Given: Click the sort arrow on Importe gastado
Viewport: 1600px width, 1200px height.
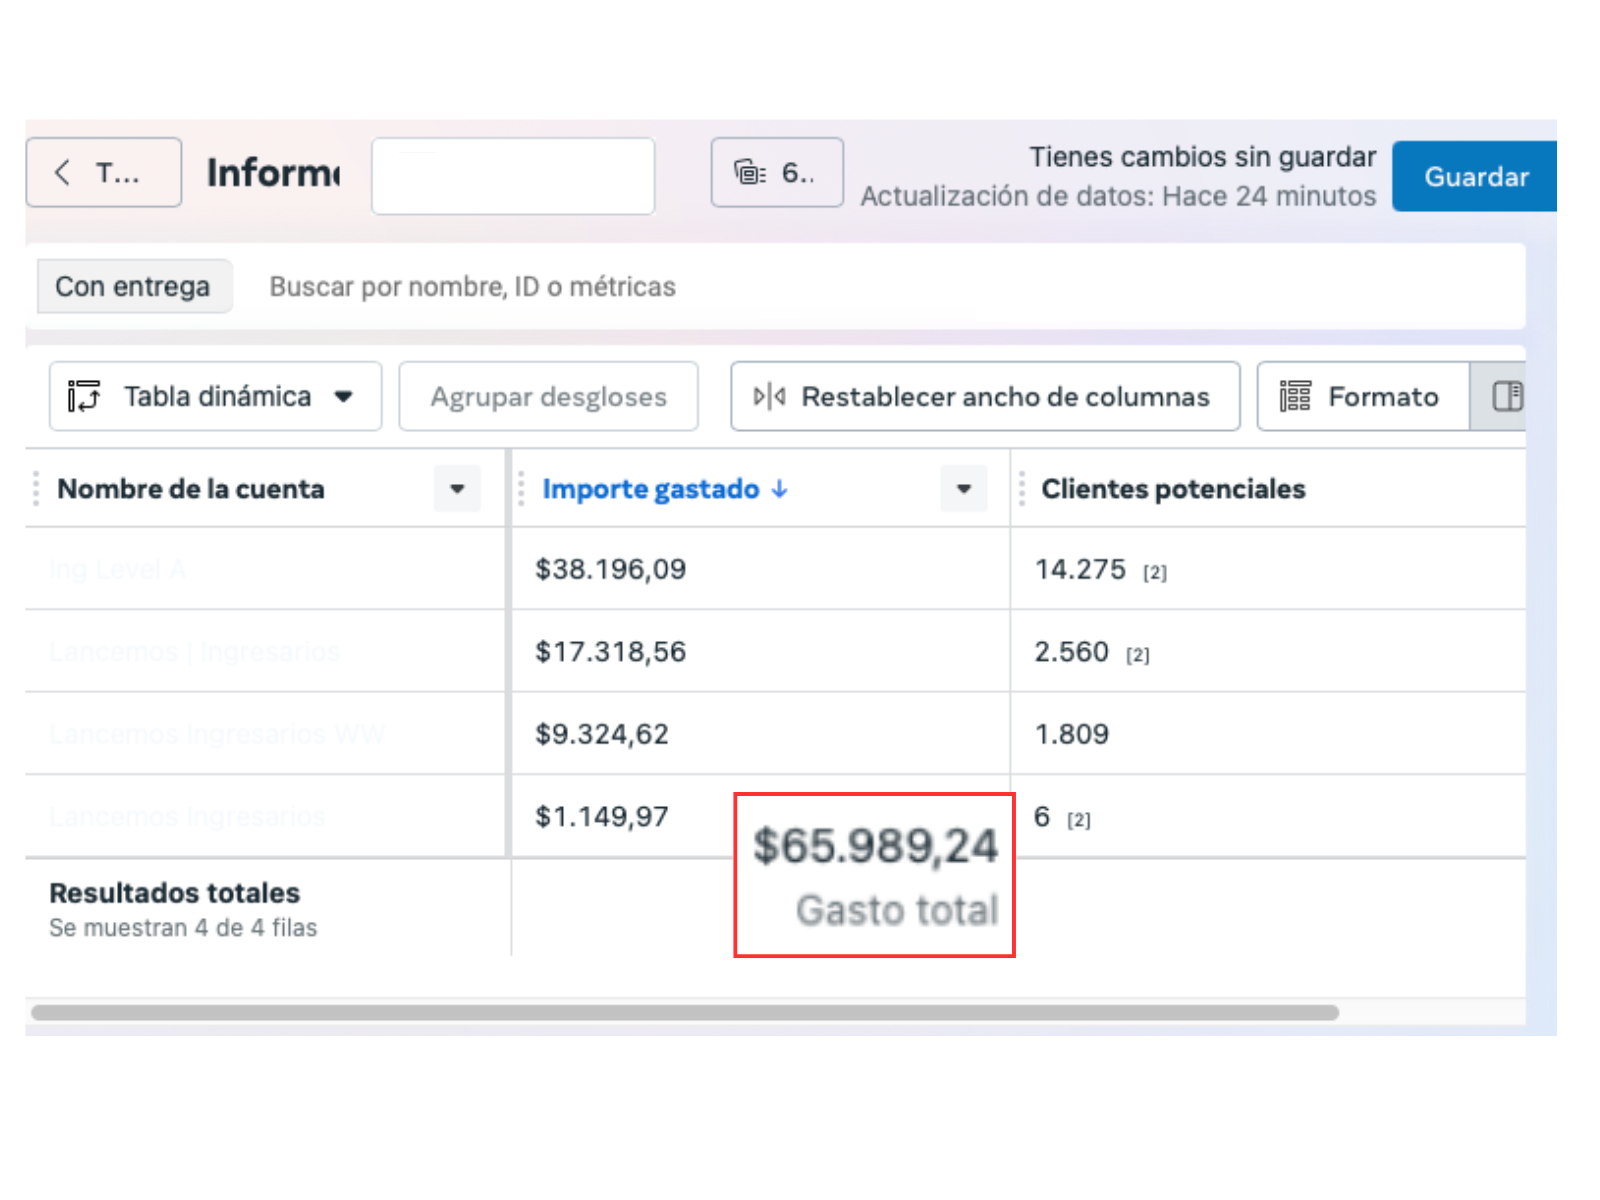Looking at the screenshot, I should pyautogui.click(x=780, y=489).
